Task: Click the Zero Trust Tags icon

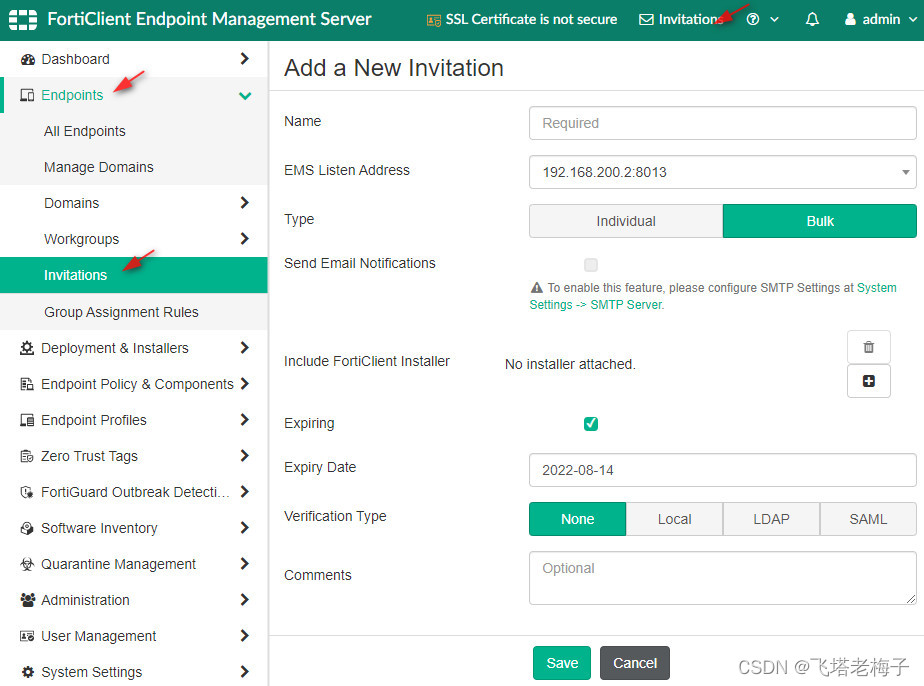Action: click(x=27, y=456)
